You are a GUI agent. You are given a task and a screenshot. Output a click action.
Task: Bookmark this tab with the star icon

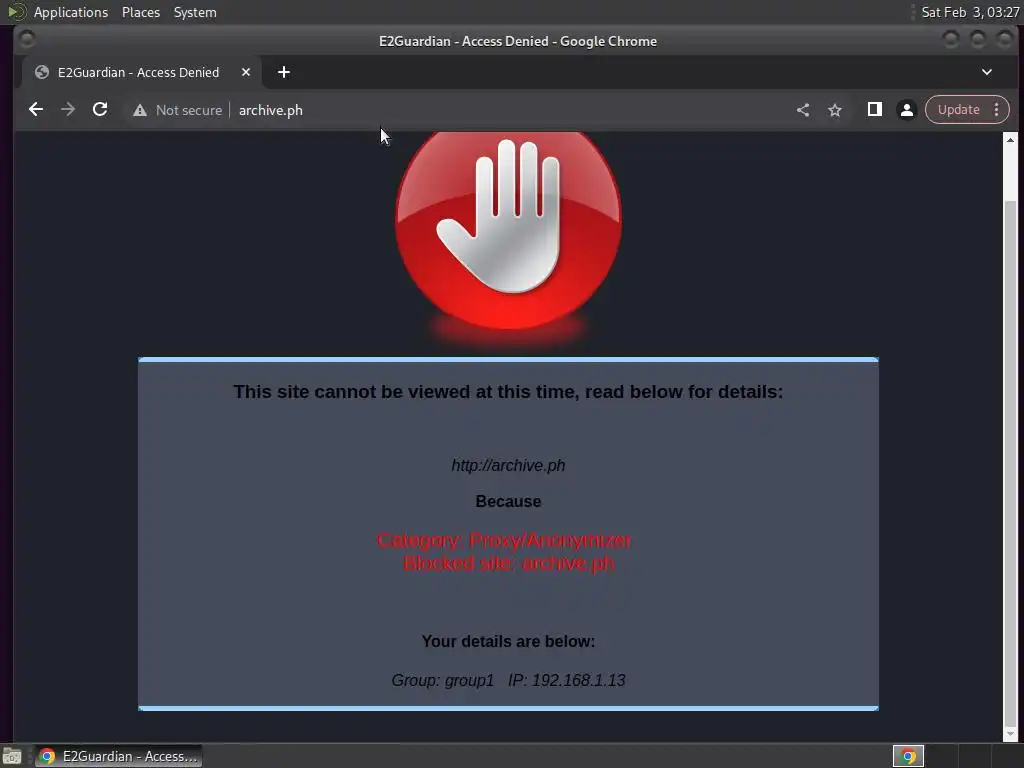(835, 110)
